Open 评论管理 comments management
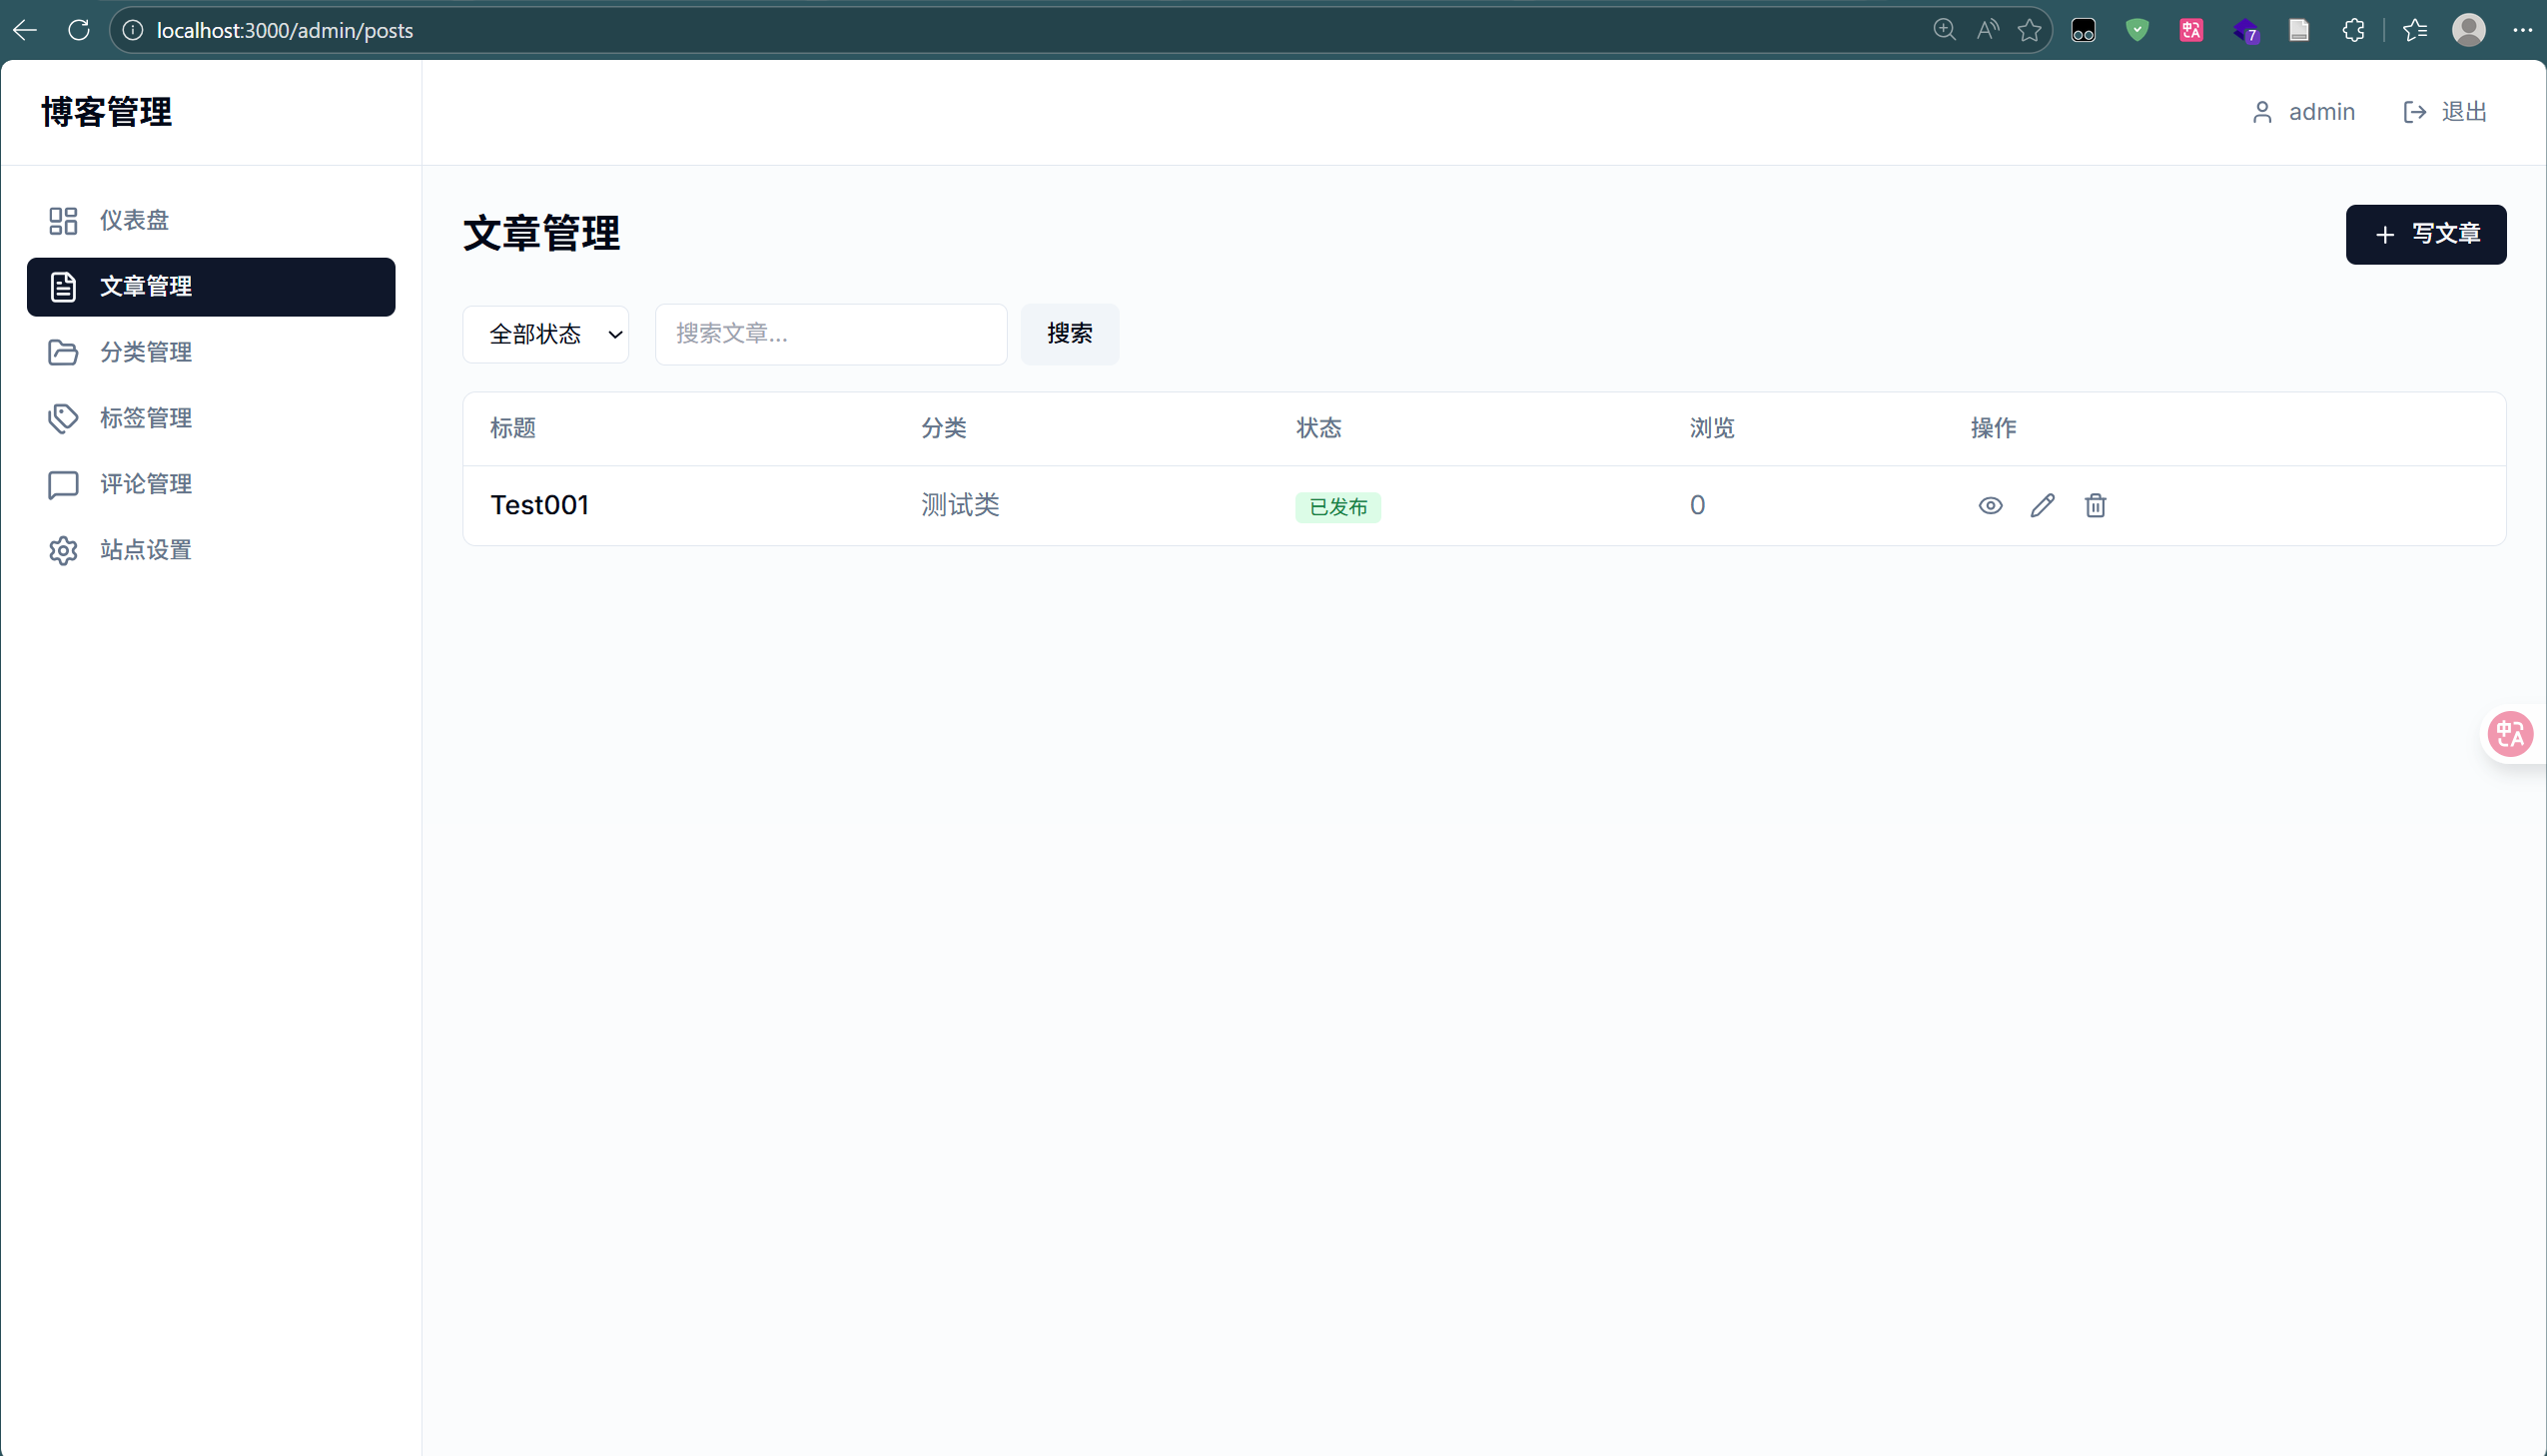Viewport: 2547px width, 1456px height. click(x=145, y=484)
